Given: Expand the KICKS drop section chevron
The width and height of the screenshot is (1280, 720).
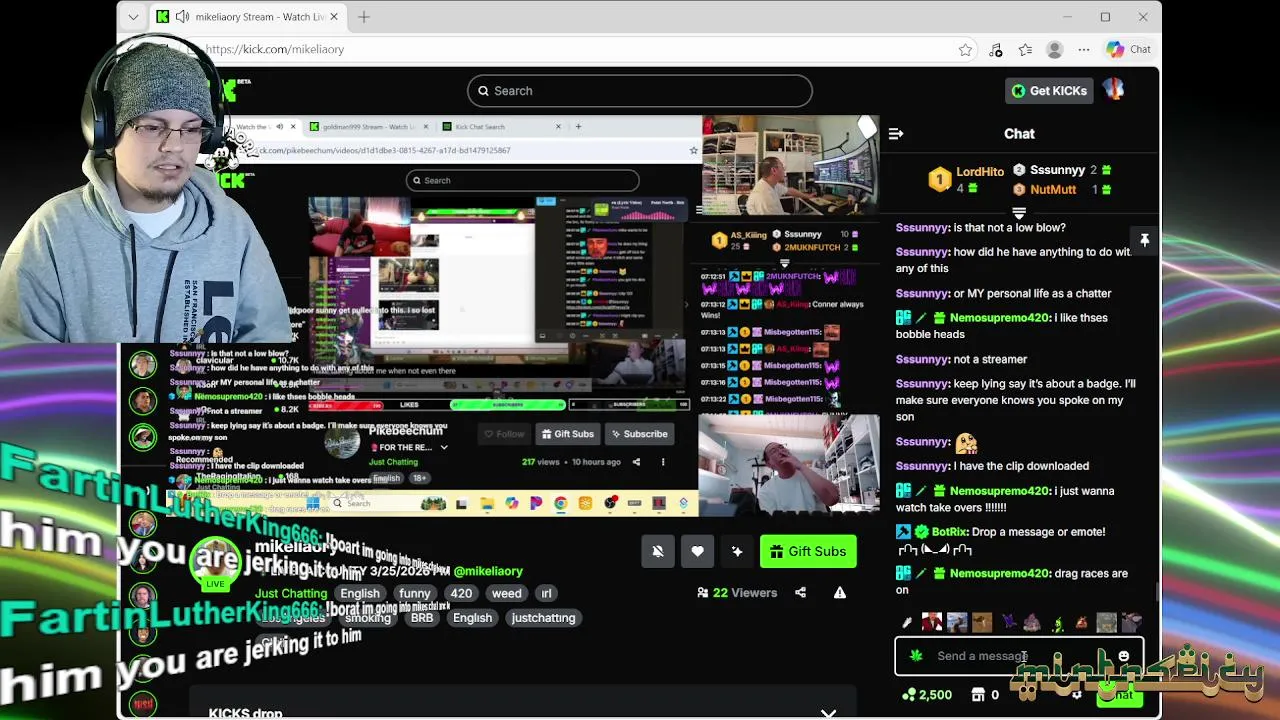Looking at the screenshot, I should pos(828,713).
